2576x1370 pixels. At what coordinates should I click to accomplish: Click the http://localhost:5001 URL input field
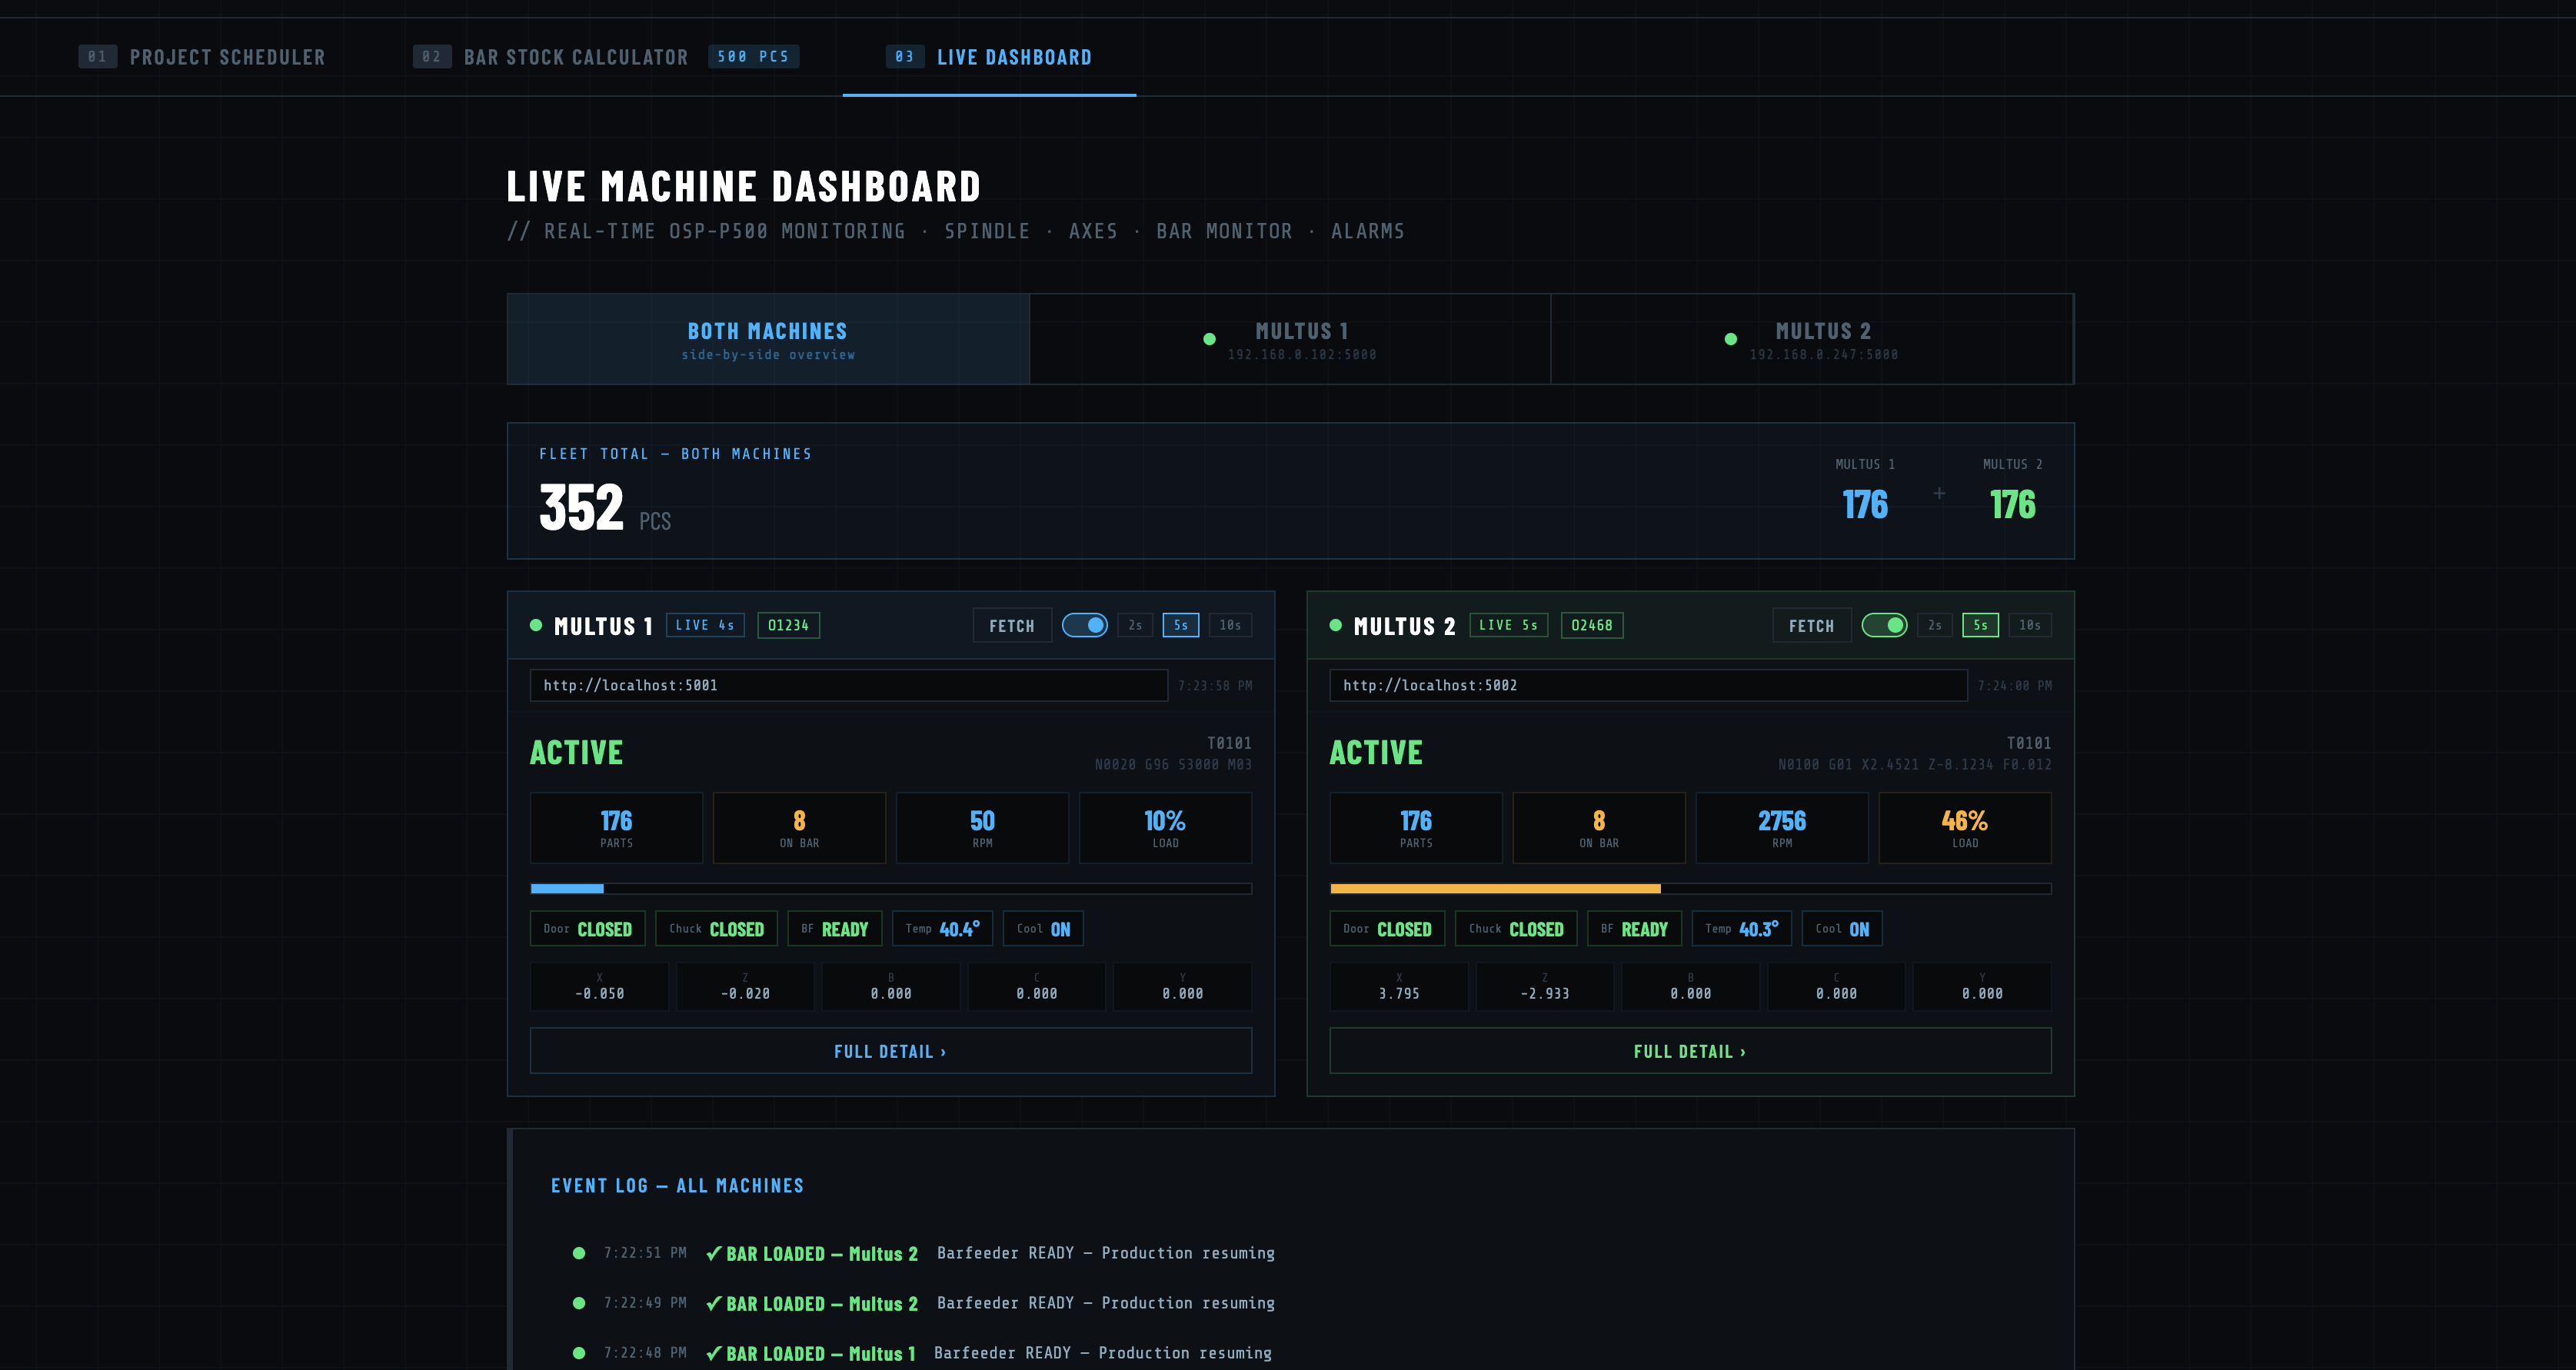click(848, 685)
